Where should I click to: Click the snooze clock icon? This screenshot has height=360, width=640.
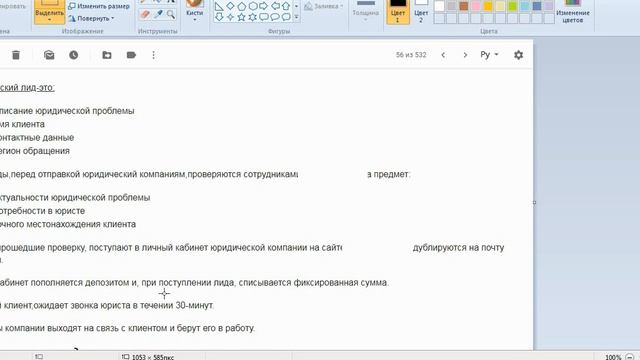click(73, 55)
